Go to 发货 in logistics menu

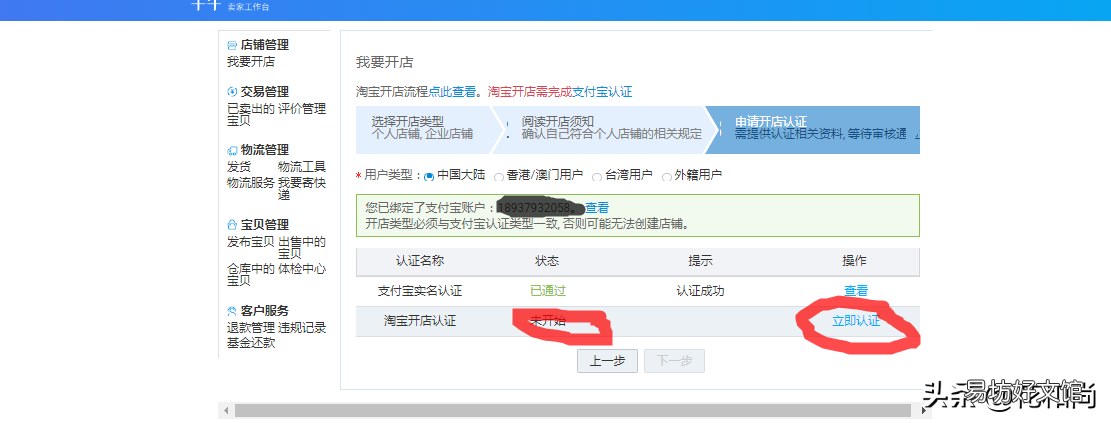[x=239, y=167]
